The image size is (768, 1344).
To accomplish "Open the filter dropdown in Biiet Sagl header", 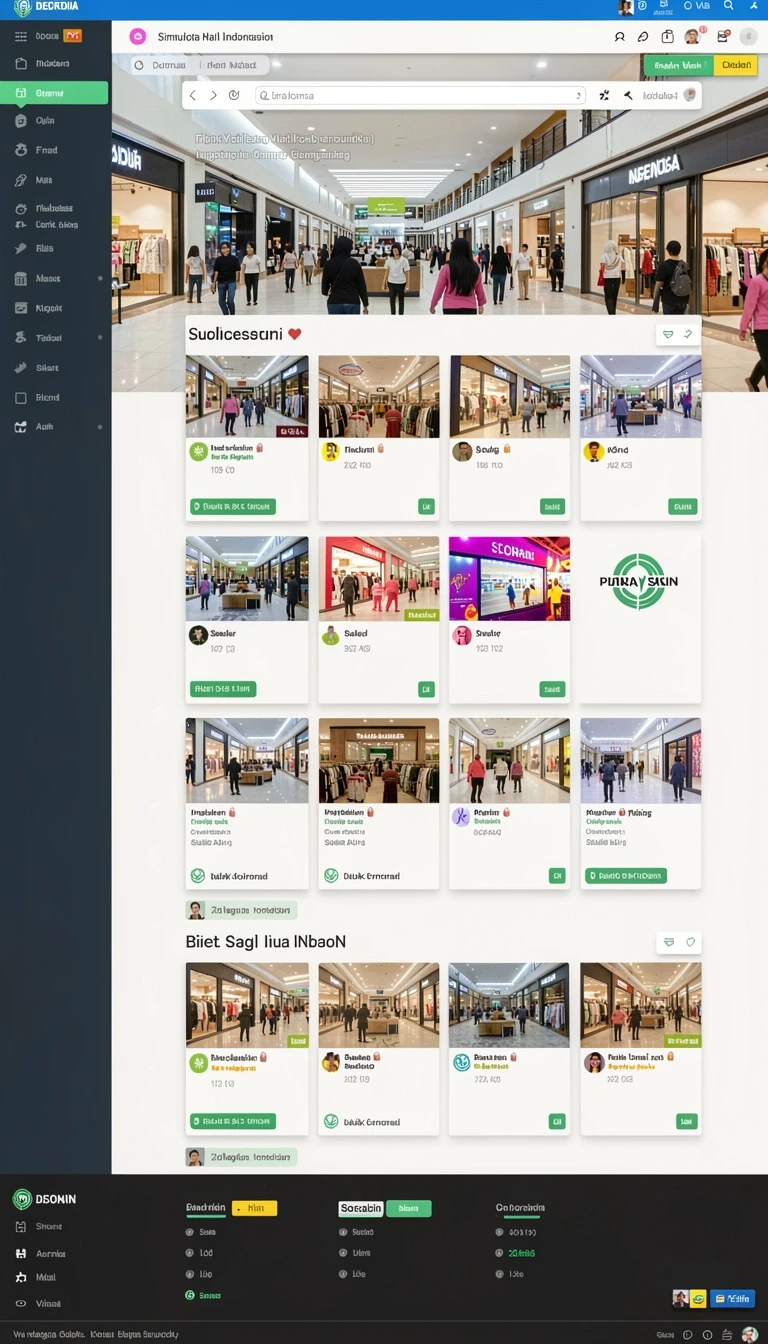I will [x=669, y=942].
